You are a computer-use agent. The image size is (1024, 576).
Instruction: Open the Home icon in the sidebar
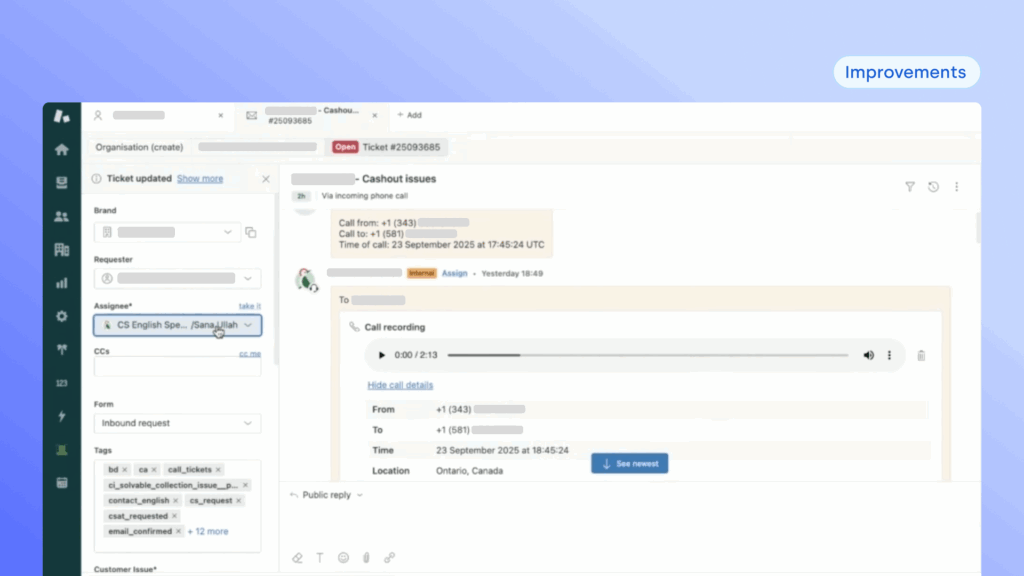62,150
